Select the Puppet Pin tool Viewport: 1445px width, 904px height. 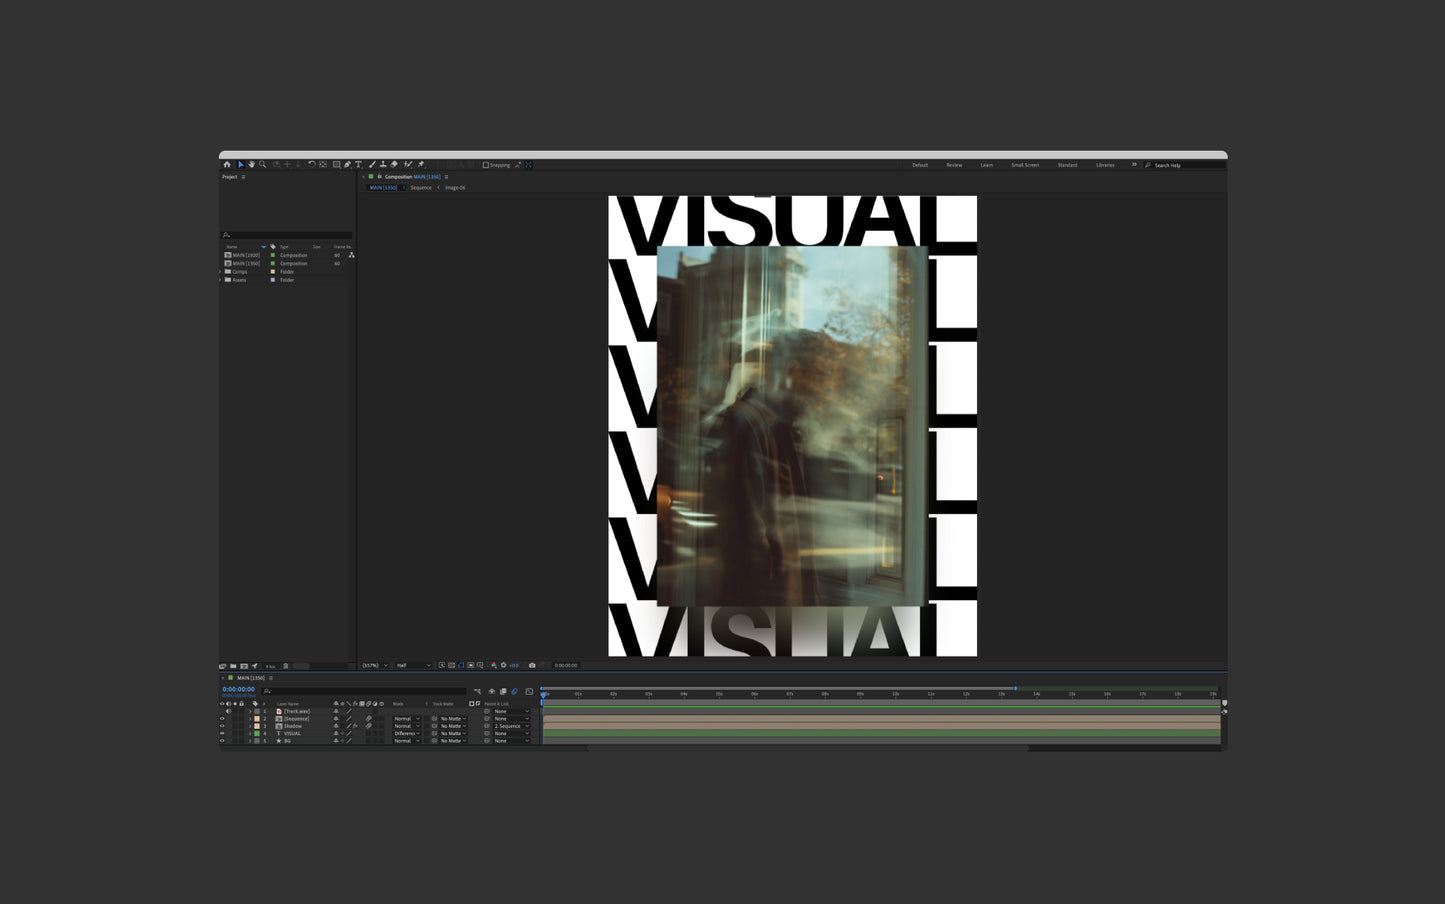coord(421,165)
